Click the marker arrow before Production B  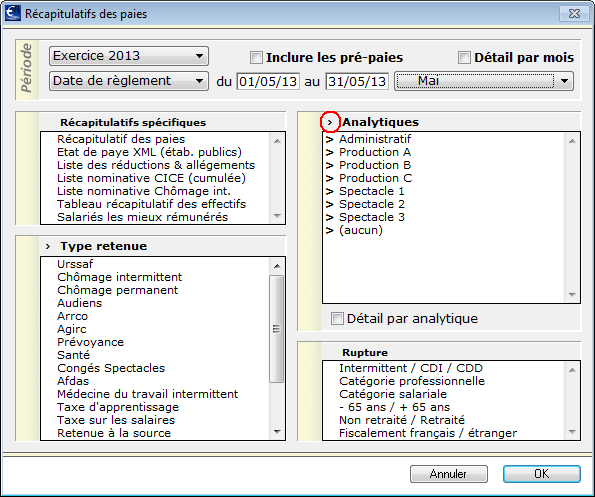[x=329, y=165]
